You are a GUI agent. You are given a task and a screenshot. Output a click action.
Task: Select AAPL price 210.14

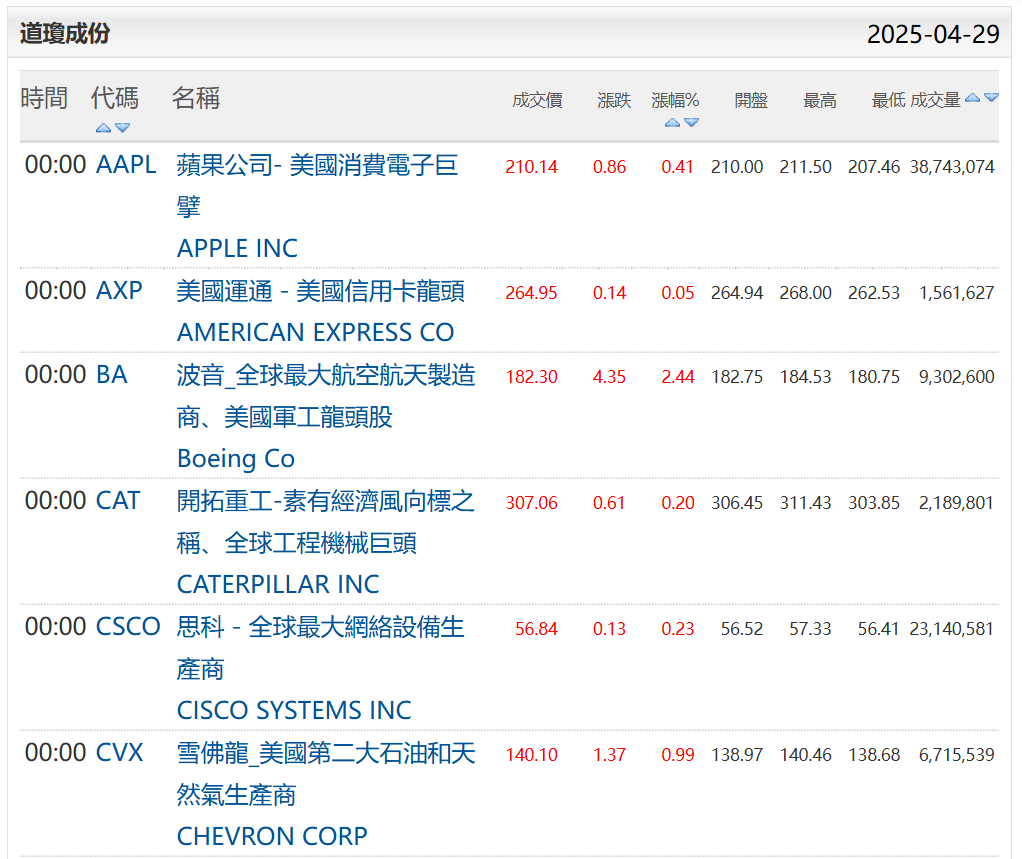[x=532, y=167]
